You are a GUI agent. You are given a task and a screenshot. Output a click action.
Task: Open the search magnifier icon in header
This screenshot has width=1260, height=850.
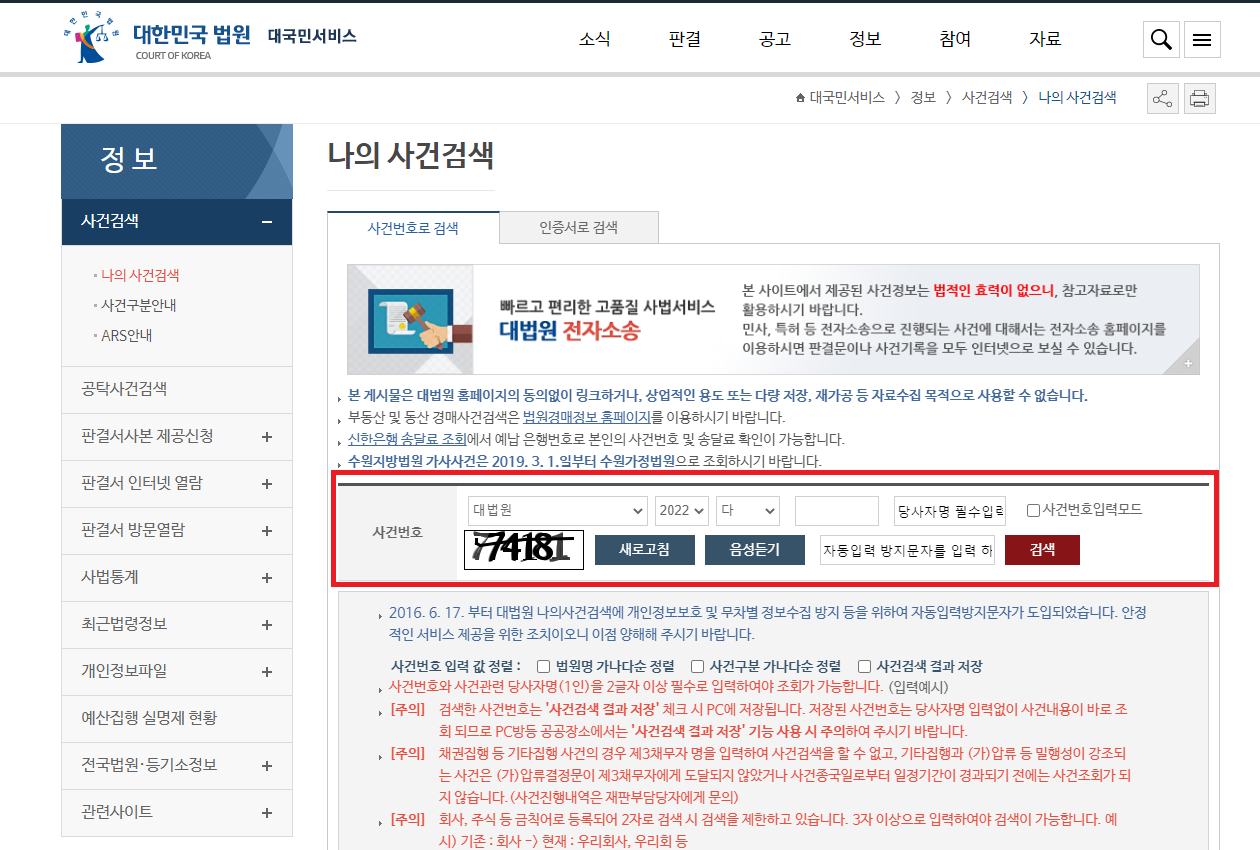click(1161, 40)
